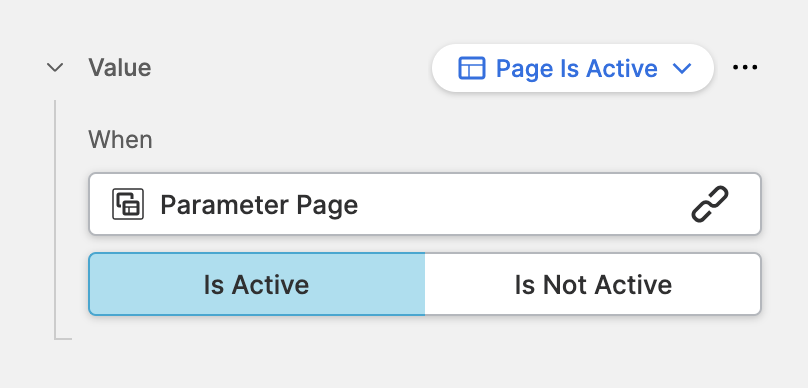This screenshot has height=388, width=808.
Task: Click the chain link icon in Parameter Page field
Action: pos(710,204)
